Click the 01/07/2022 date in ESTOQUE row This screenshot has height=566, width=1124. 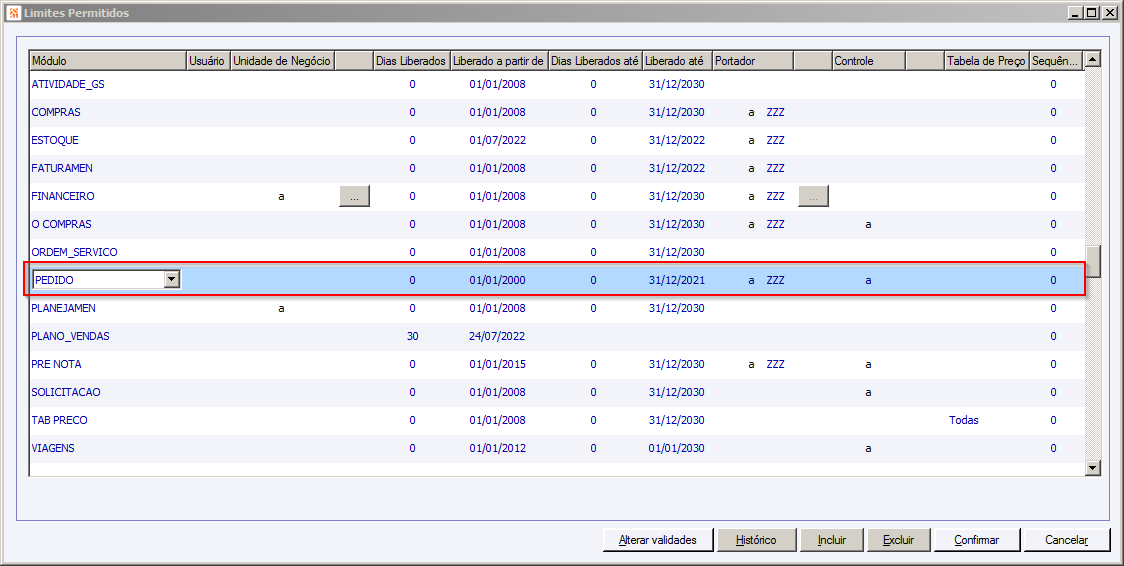click(497, 140)
